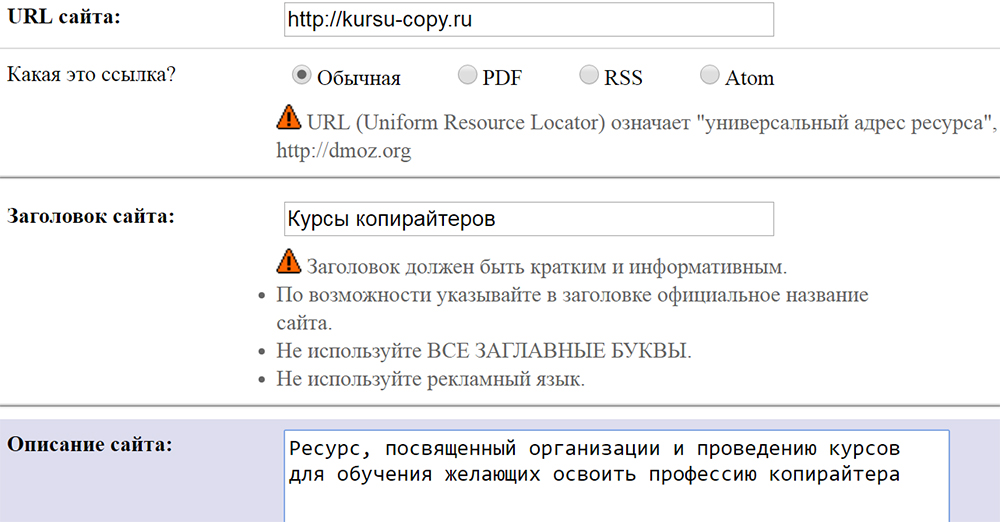
Task: Click the warning icon beside the Заголовок hint
Action: [289, 262]
